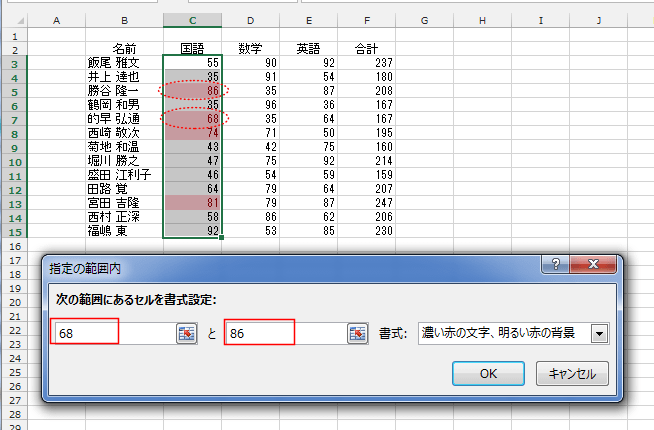Select the name cell 西村 正深
The height and width of the screenshot is (430, 654).
[x=124, y=216]
